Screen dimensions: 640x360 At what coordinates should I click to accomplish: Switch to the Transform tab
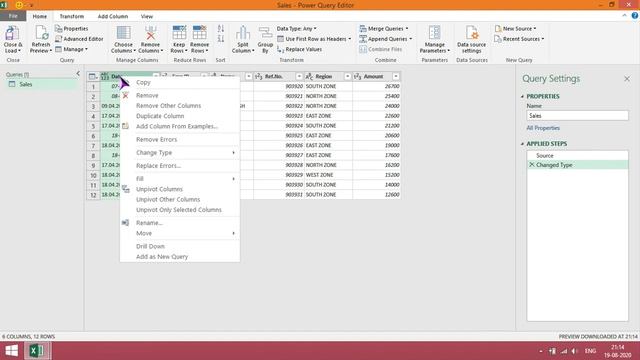[71, 16]
